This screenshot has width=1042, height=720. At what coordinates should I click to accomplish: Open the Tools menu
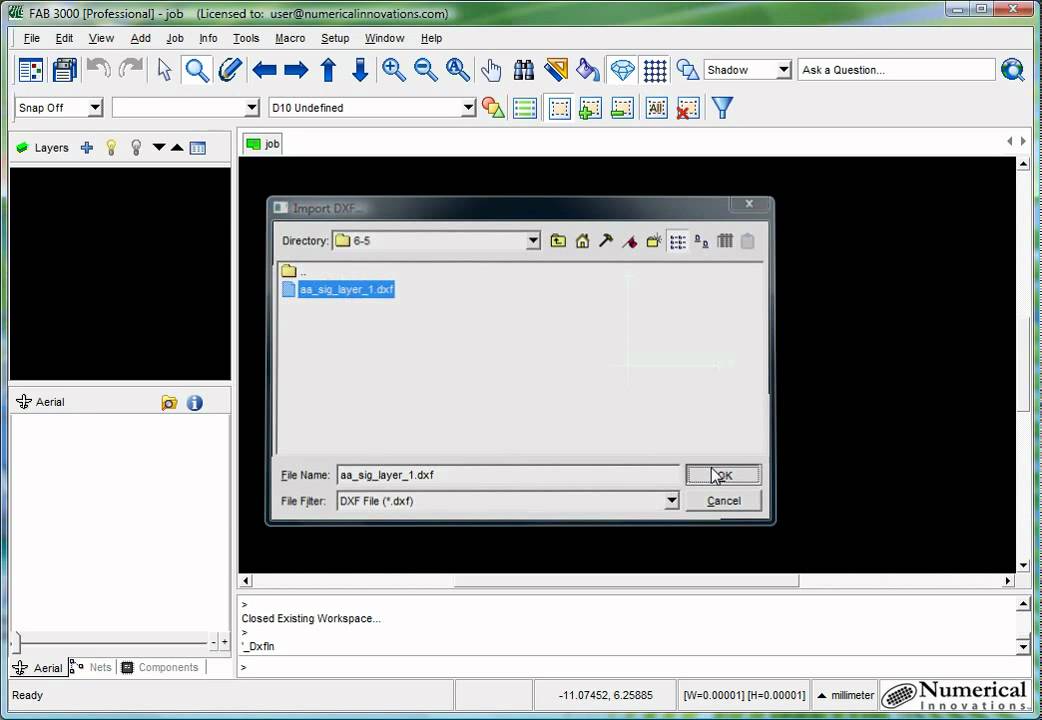[x=246, y=38]
